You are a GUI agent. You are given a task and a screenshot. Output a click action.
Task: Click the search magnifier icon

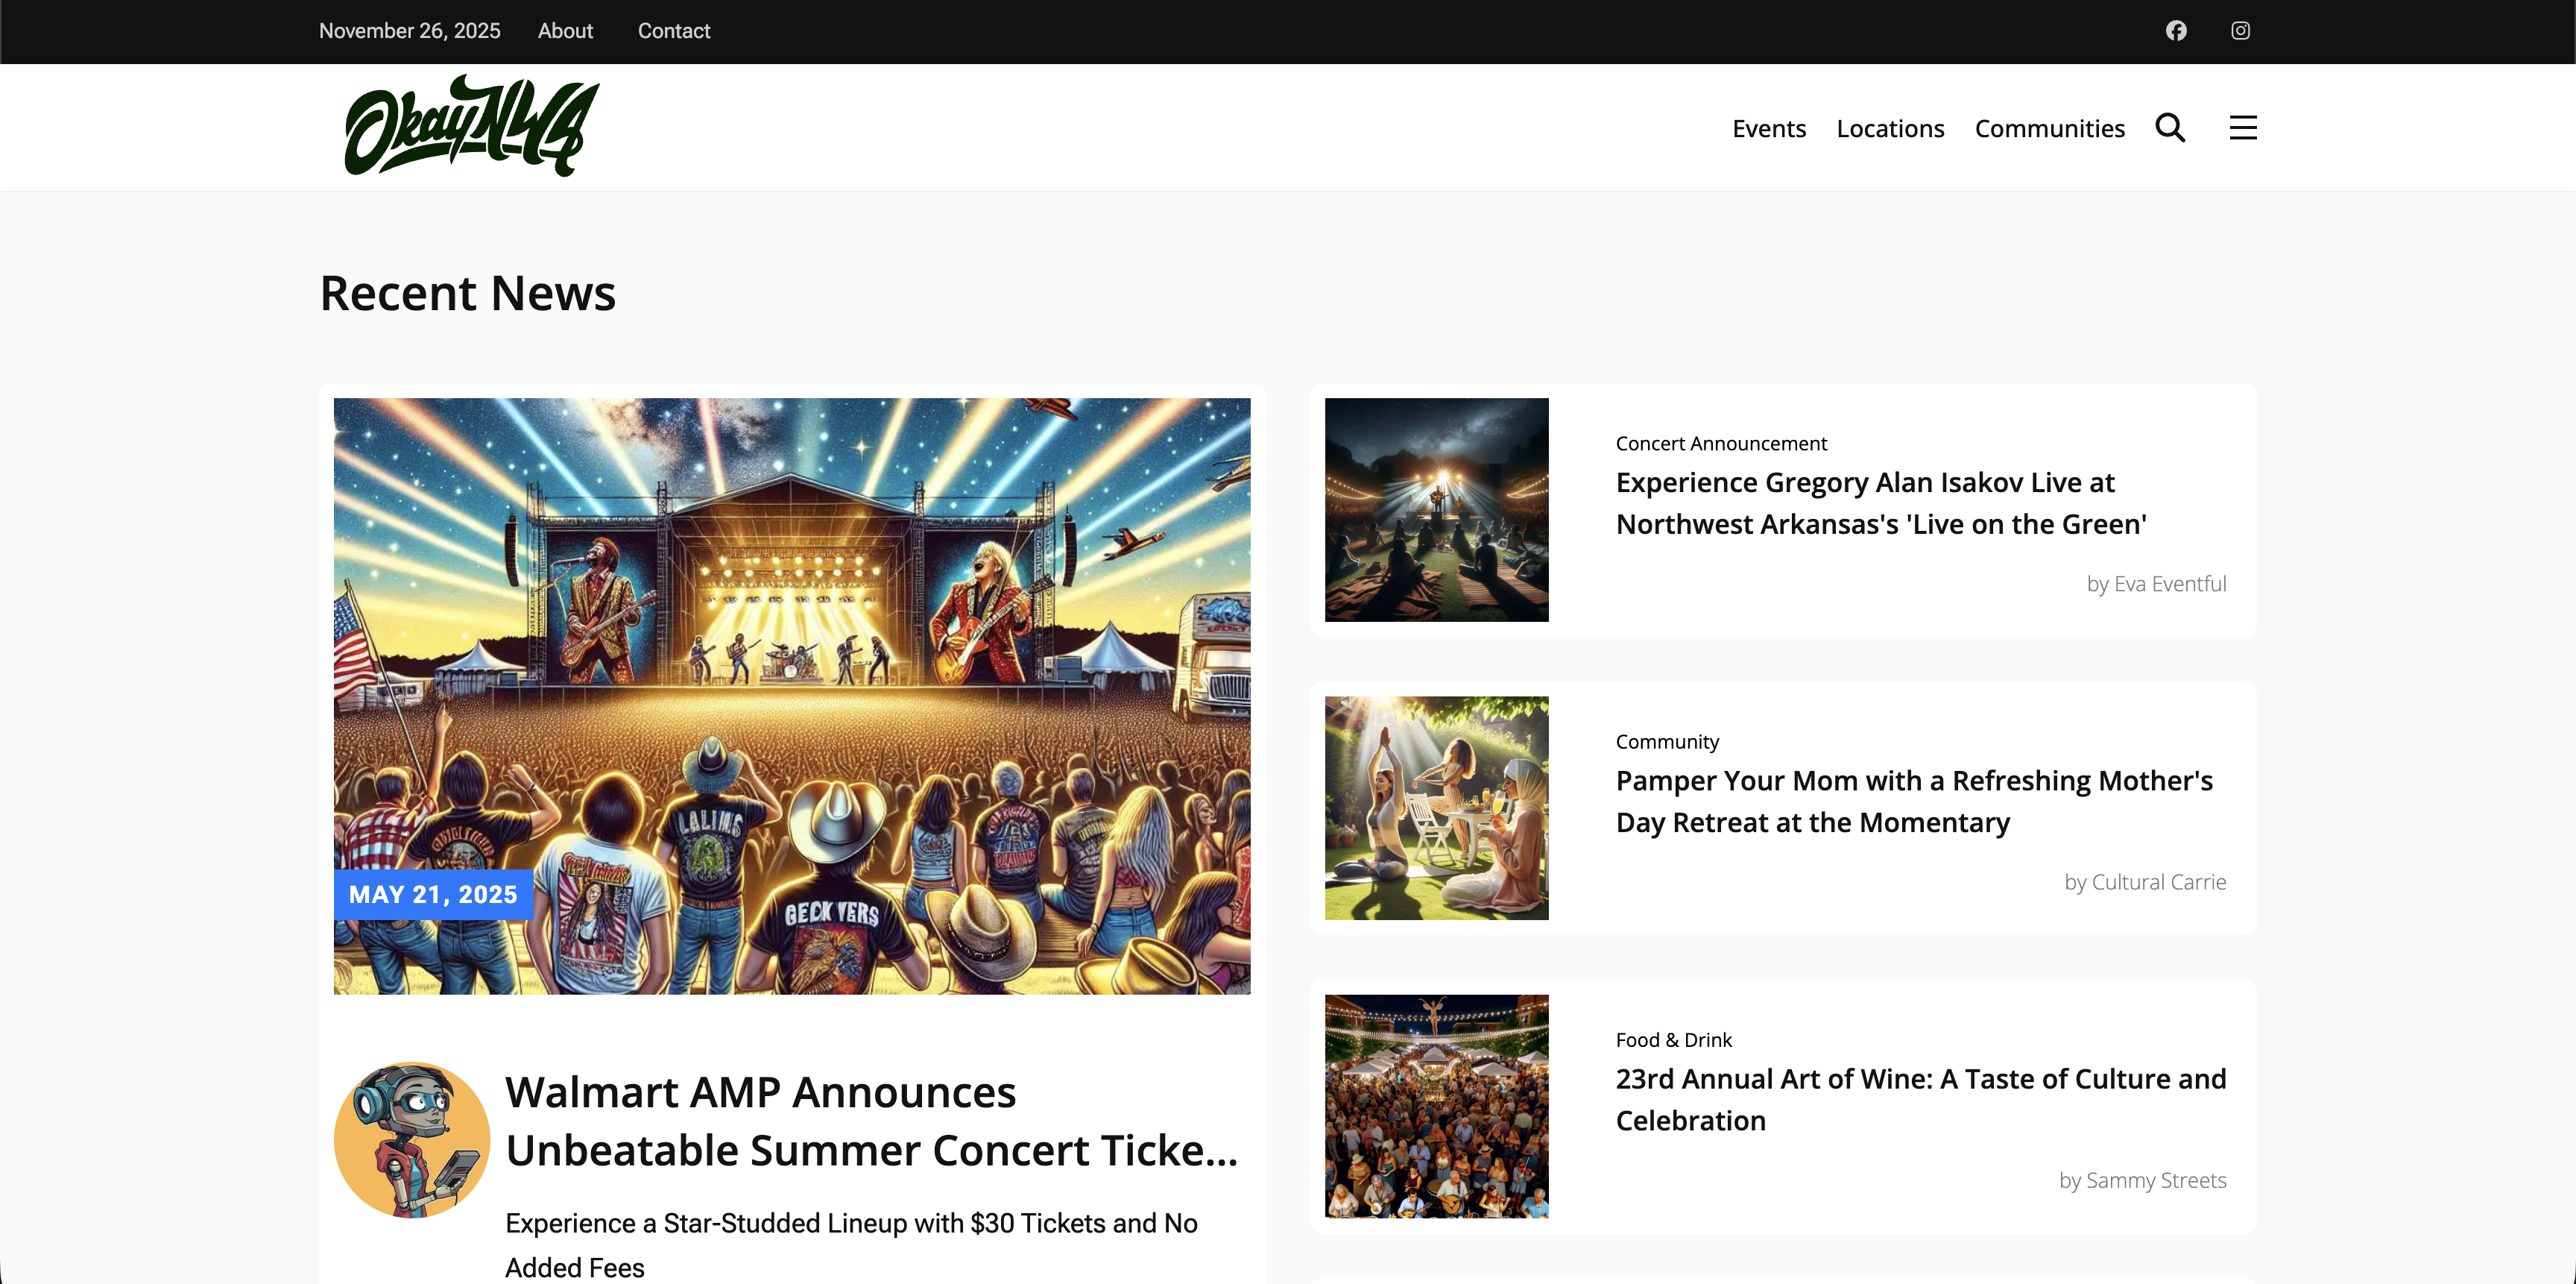click(2170, 127)
